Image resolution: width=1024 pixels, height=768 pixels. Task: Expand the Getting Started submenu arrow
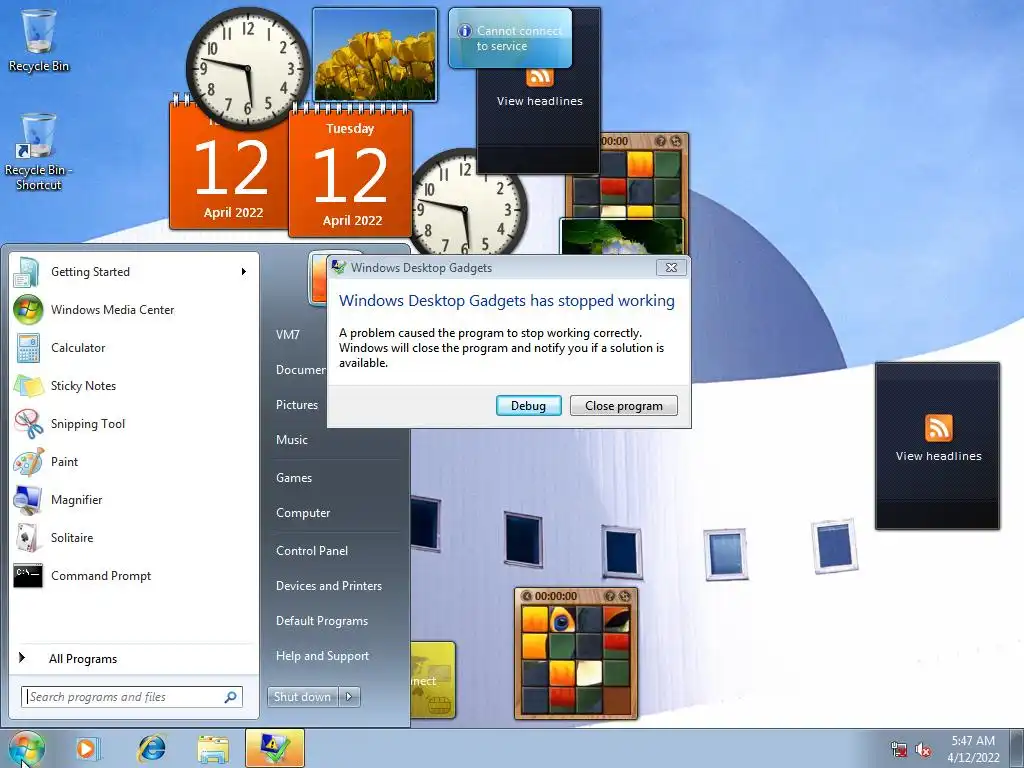click(x=244, y=272)
